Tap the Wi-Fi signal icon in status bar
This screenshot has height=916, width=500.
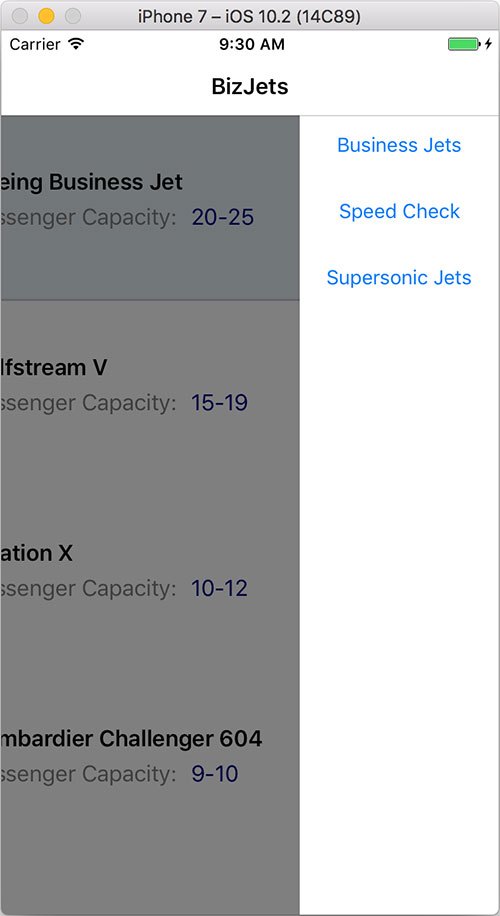click(76, 44)
